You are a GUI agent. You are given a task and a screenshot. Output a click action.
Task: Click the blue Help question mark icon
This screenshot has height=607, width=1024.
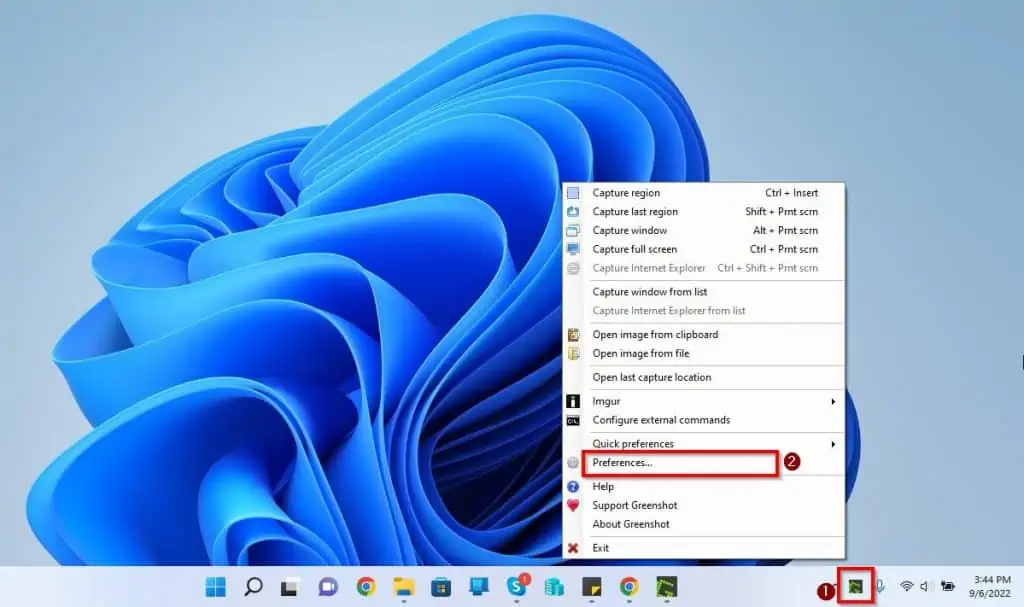pyautogui.click(x=573, y=487)
